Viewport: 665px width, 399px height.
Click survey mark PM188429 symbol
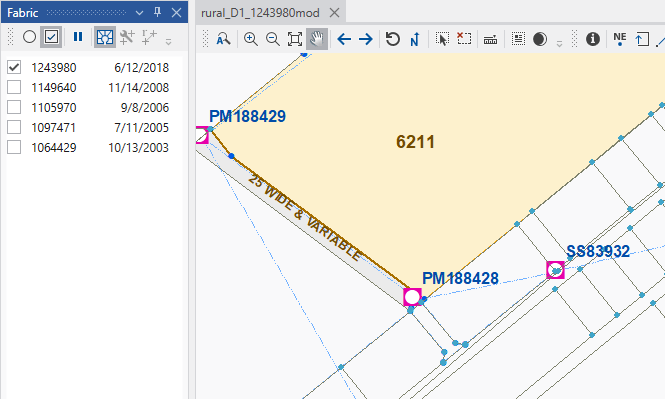pyautogui.click(x=202, y=135)
